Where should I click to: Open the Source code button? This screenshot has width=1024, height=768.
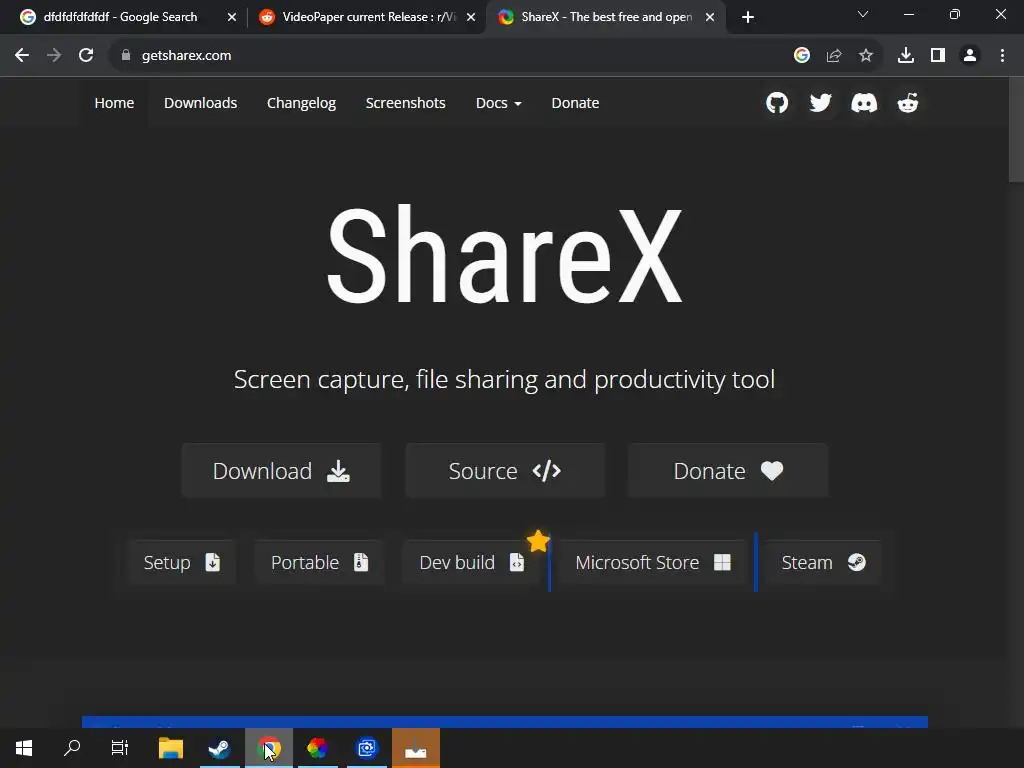[505, 471]
